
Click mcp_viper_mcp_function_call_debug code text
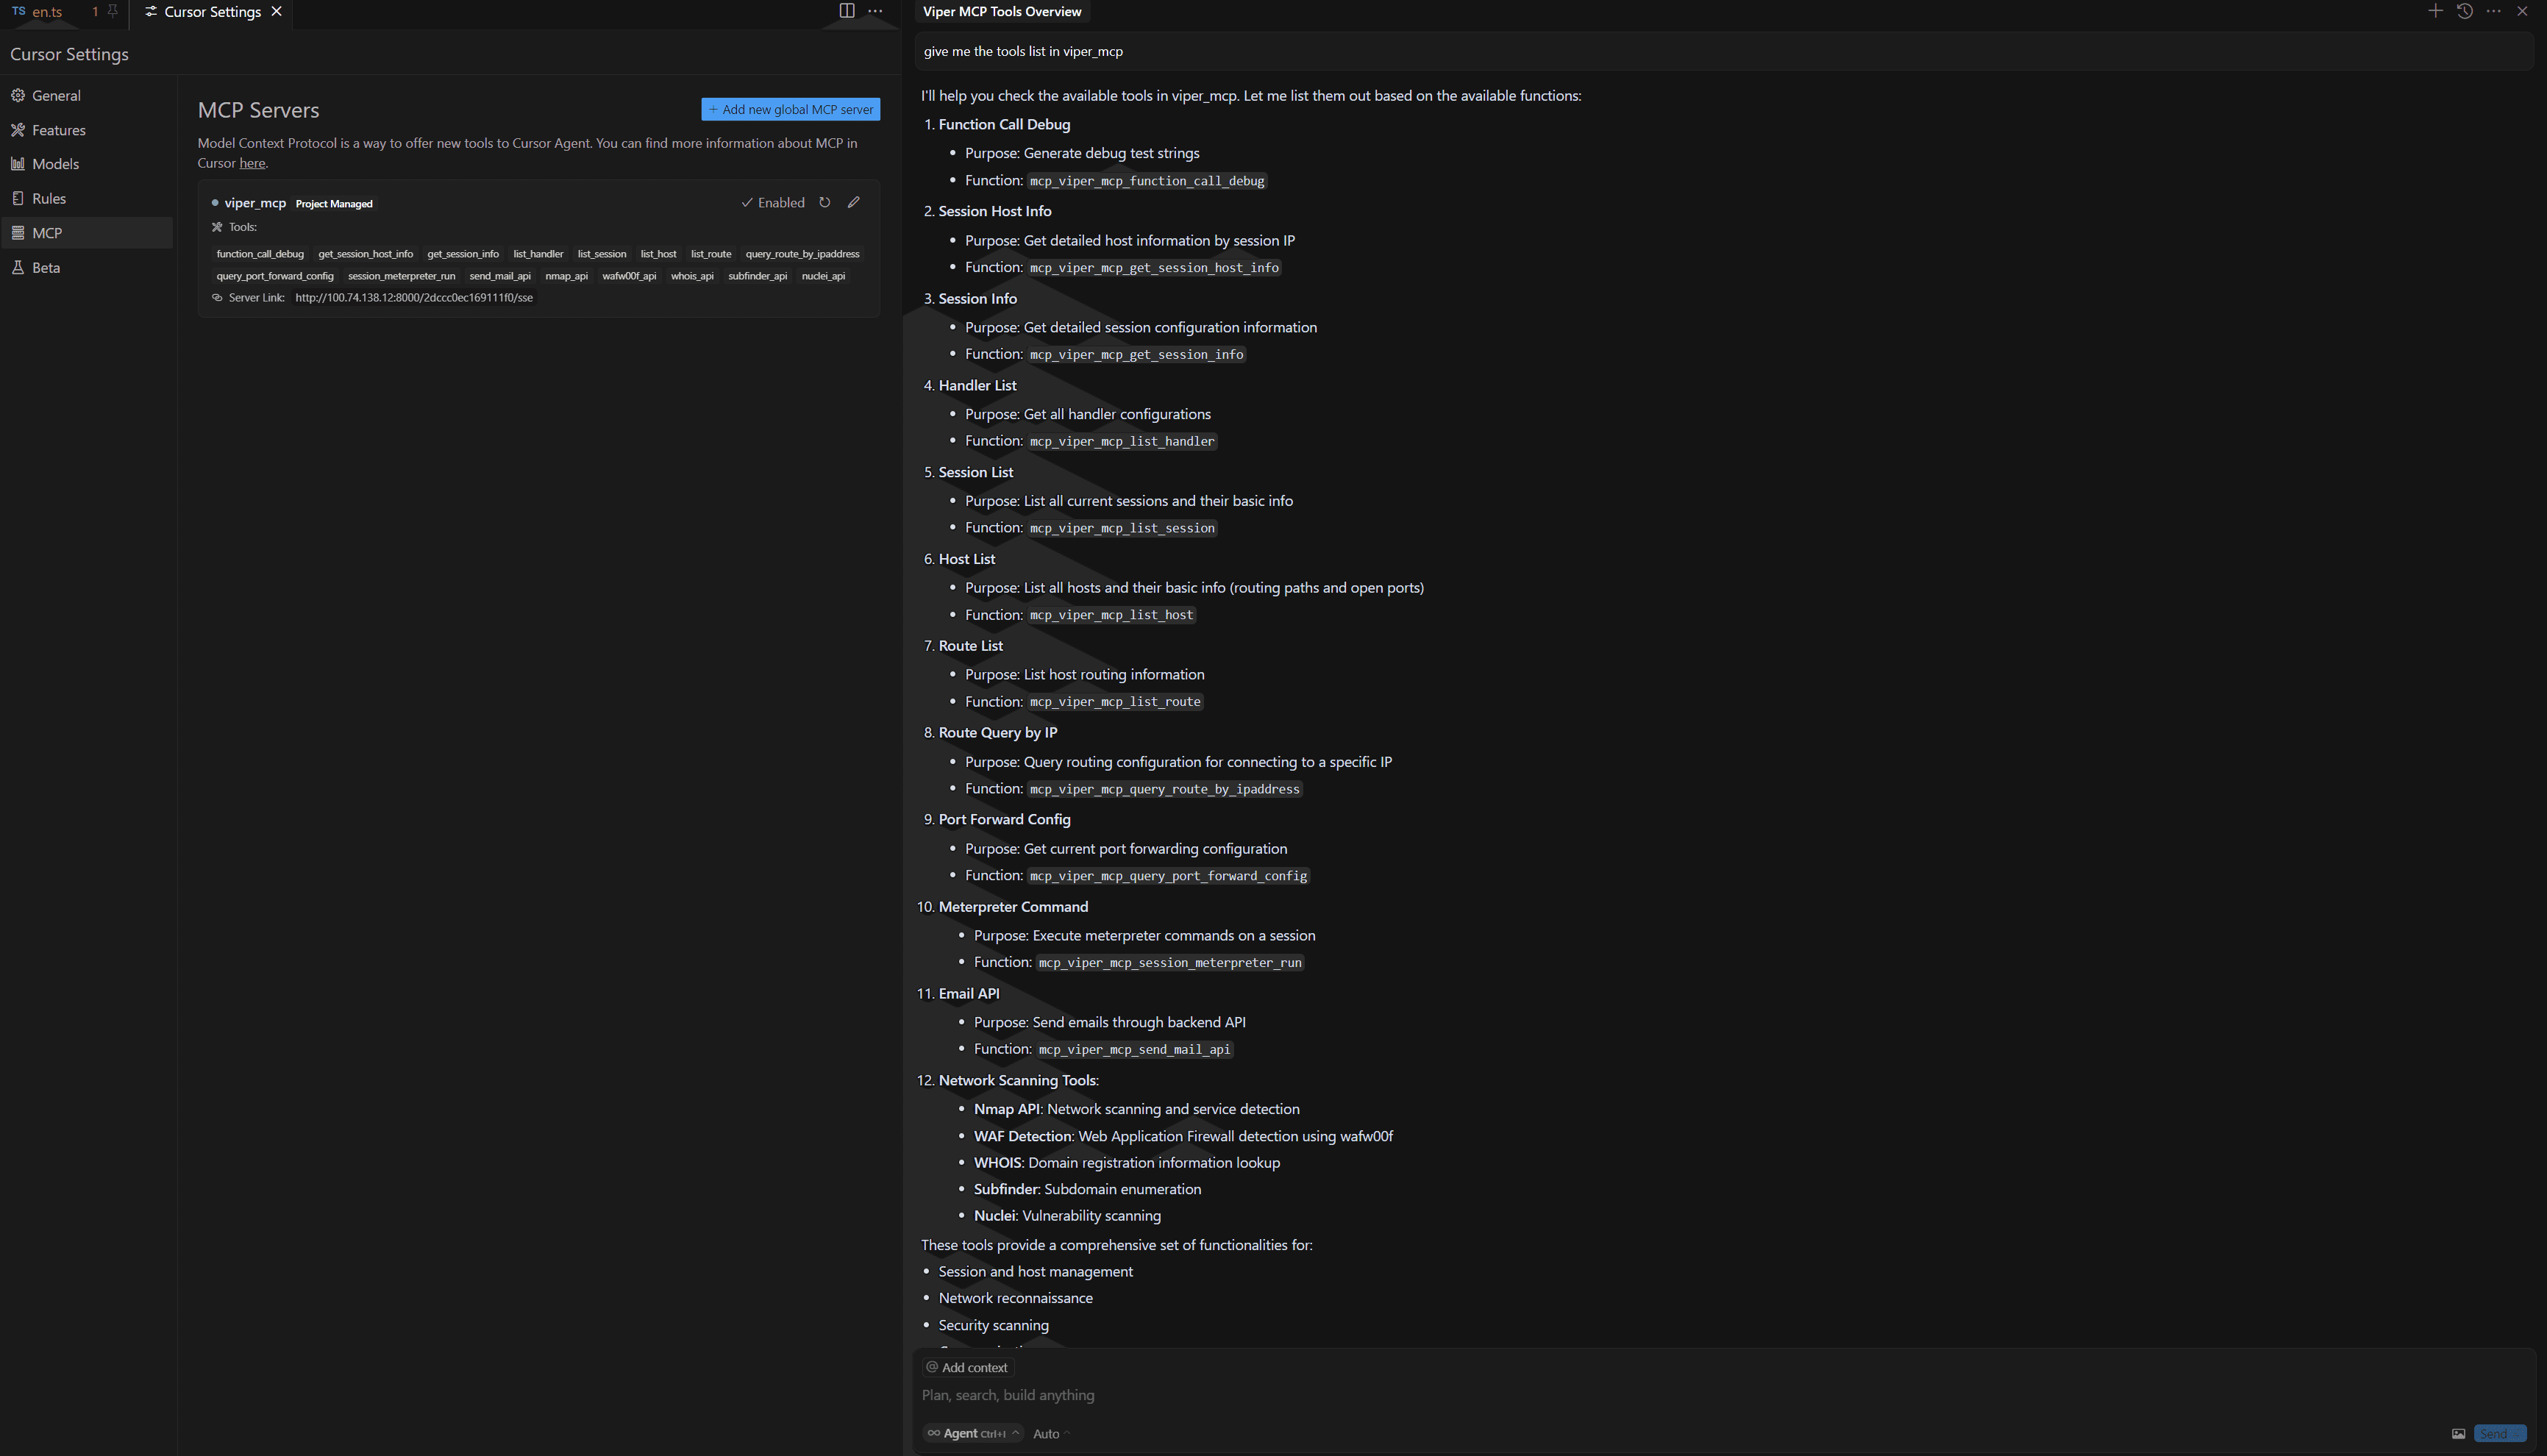click(x=1147, y=181)
